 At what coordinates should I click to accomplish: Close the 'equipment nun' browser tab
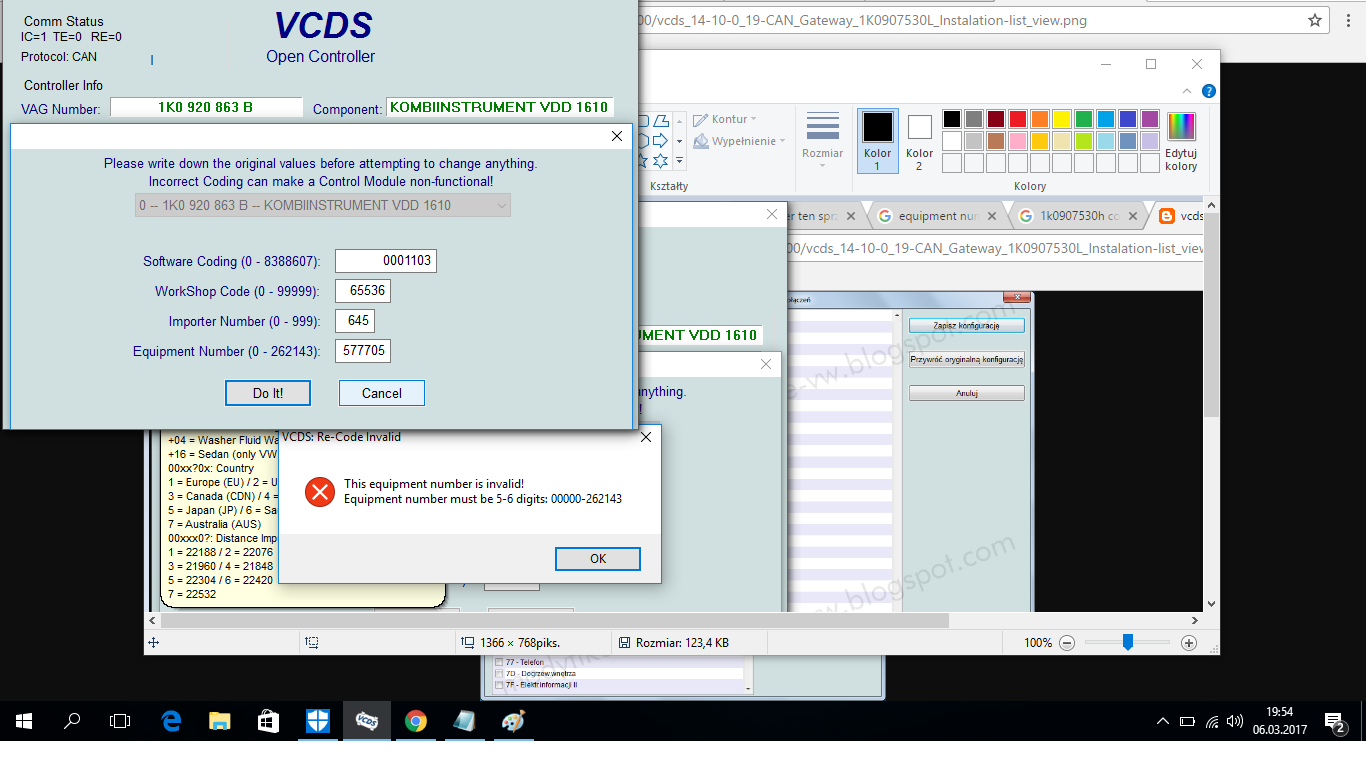(992, 216)
